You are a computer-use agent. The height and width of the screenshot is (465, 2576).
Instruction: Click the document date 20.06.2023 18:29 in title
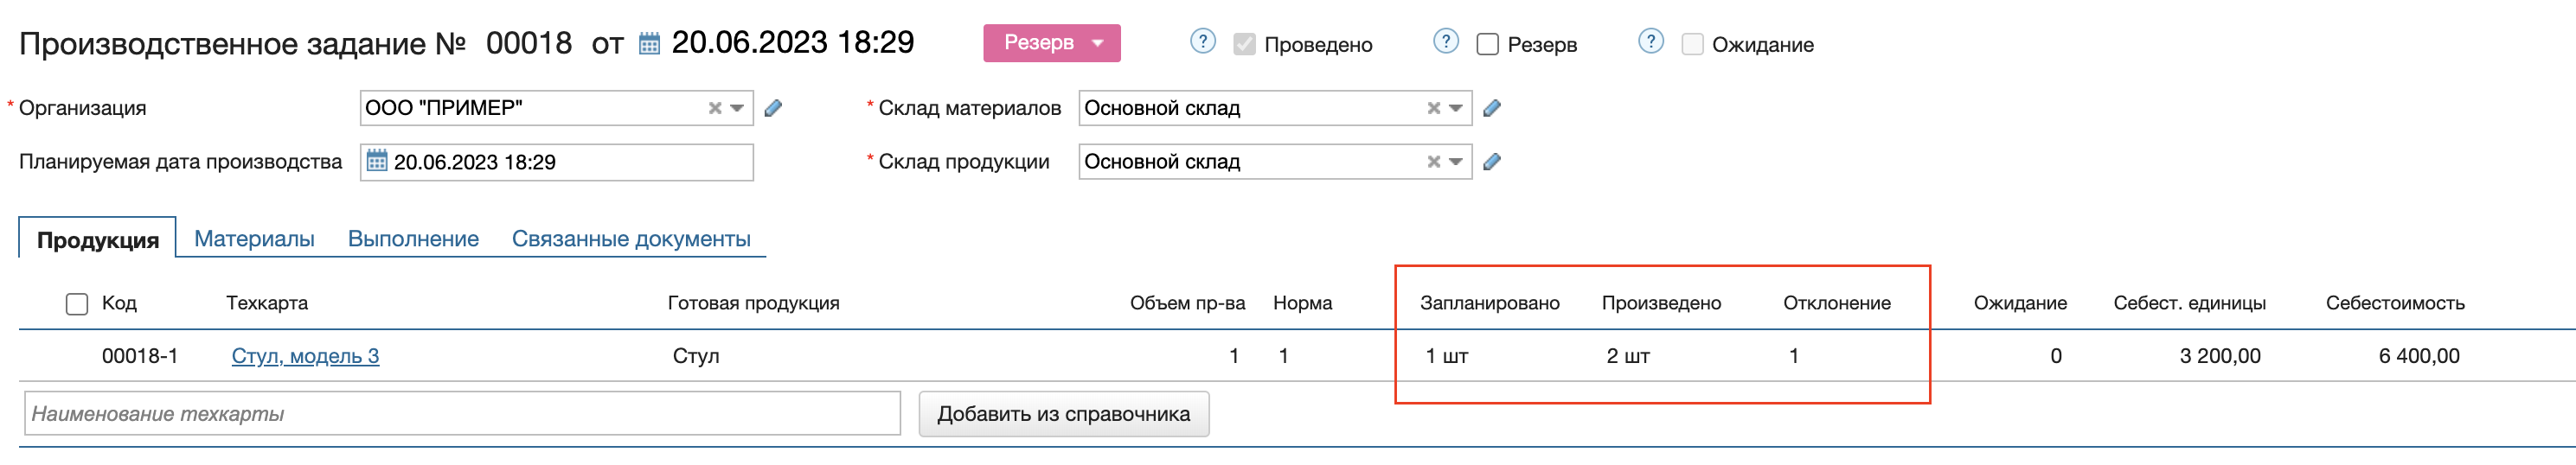pyautogui.click(x=793, y=43)
